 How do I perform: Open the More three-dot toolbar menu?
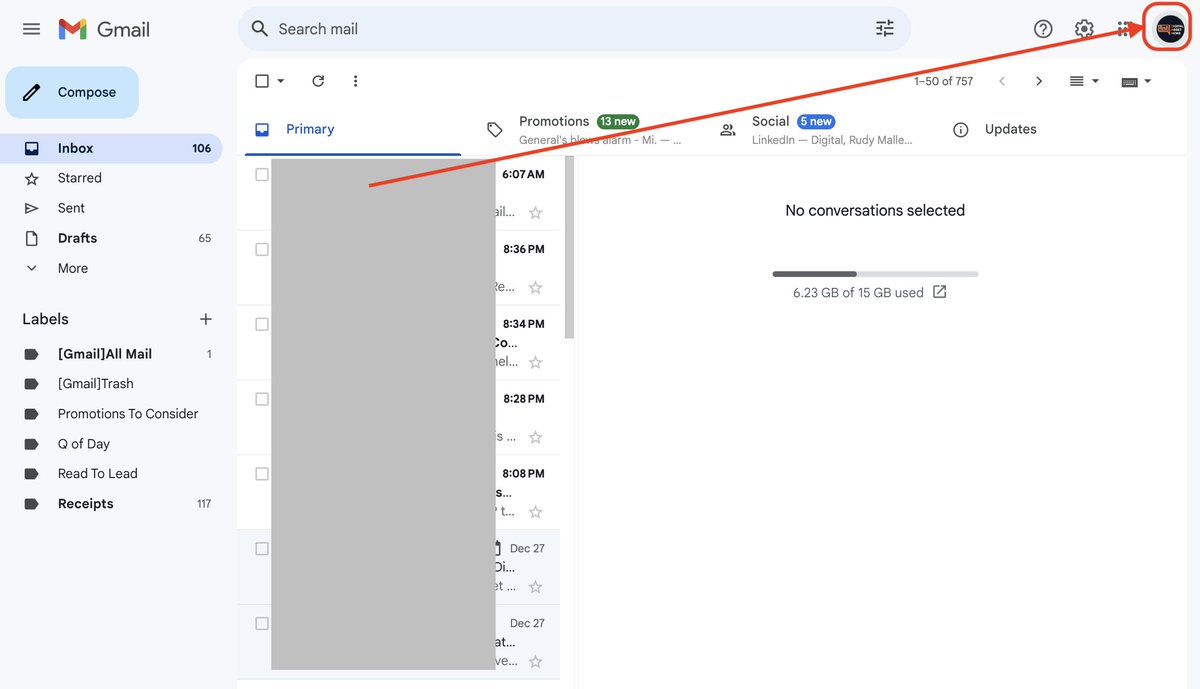point(355,81)
